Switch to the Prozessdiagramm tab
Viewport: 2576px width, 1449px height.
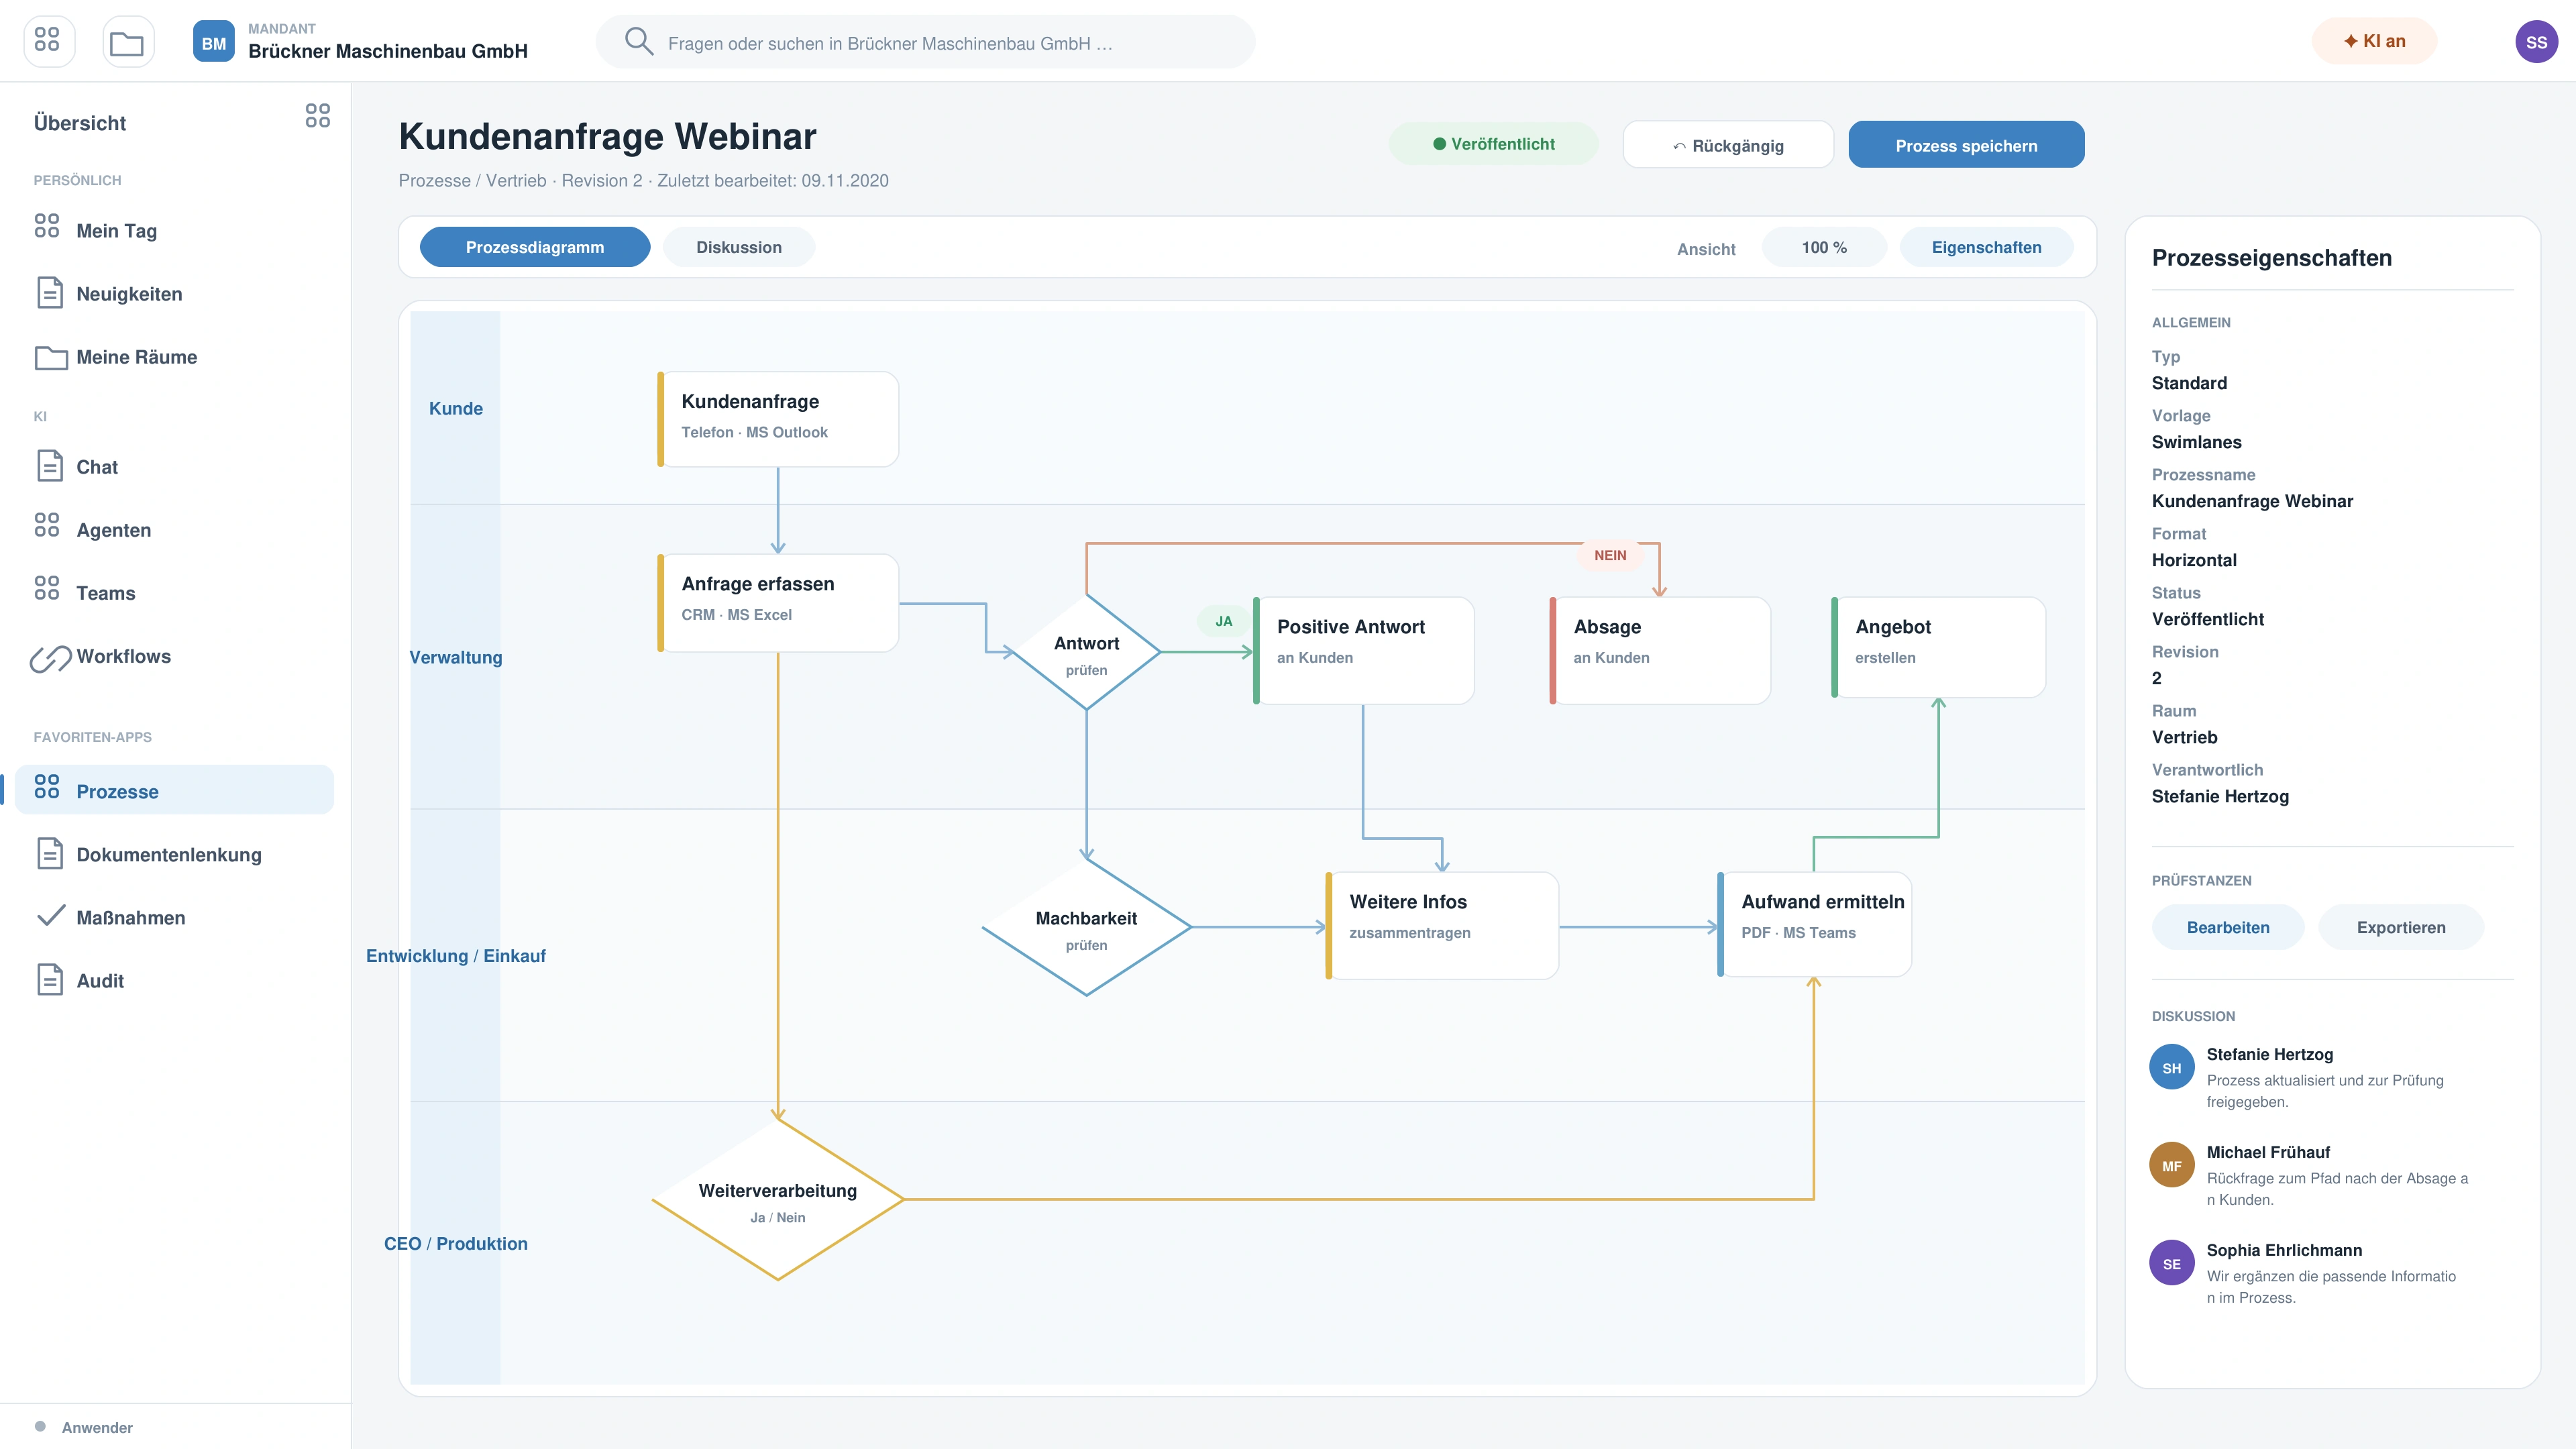coord(535,247)
